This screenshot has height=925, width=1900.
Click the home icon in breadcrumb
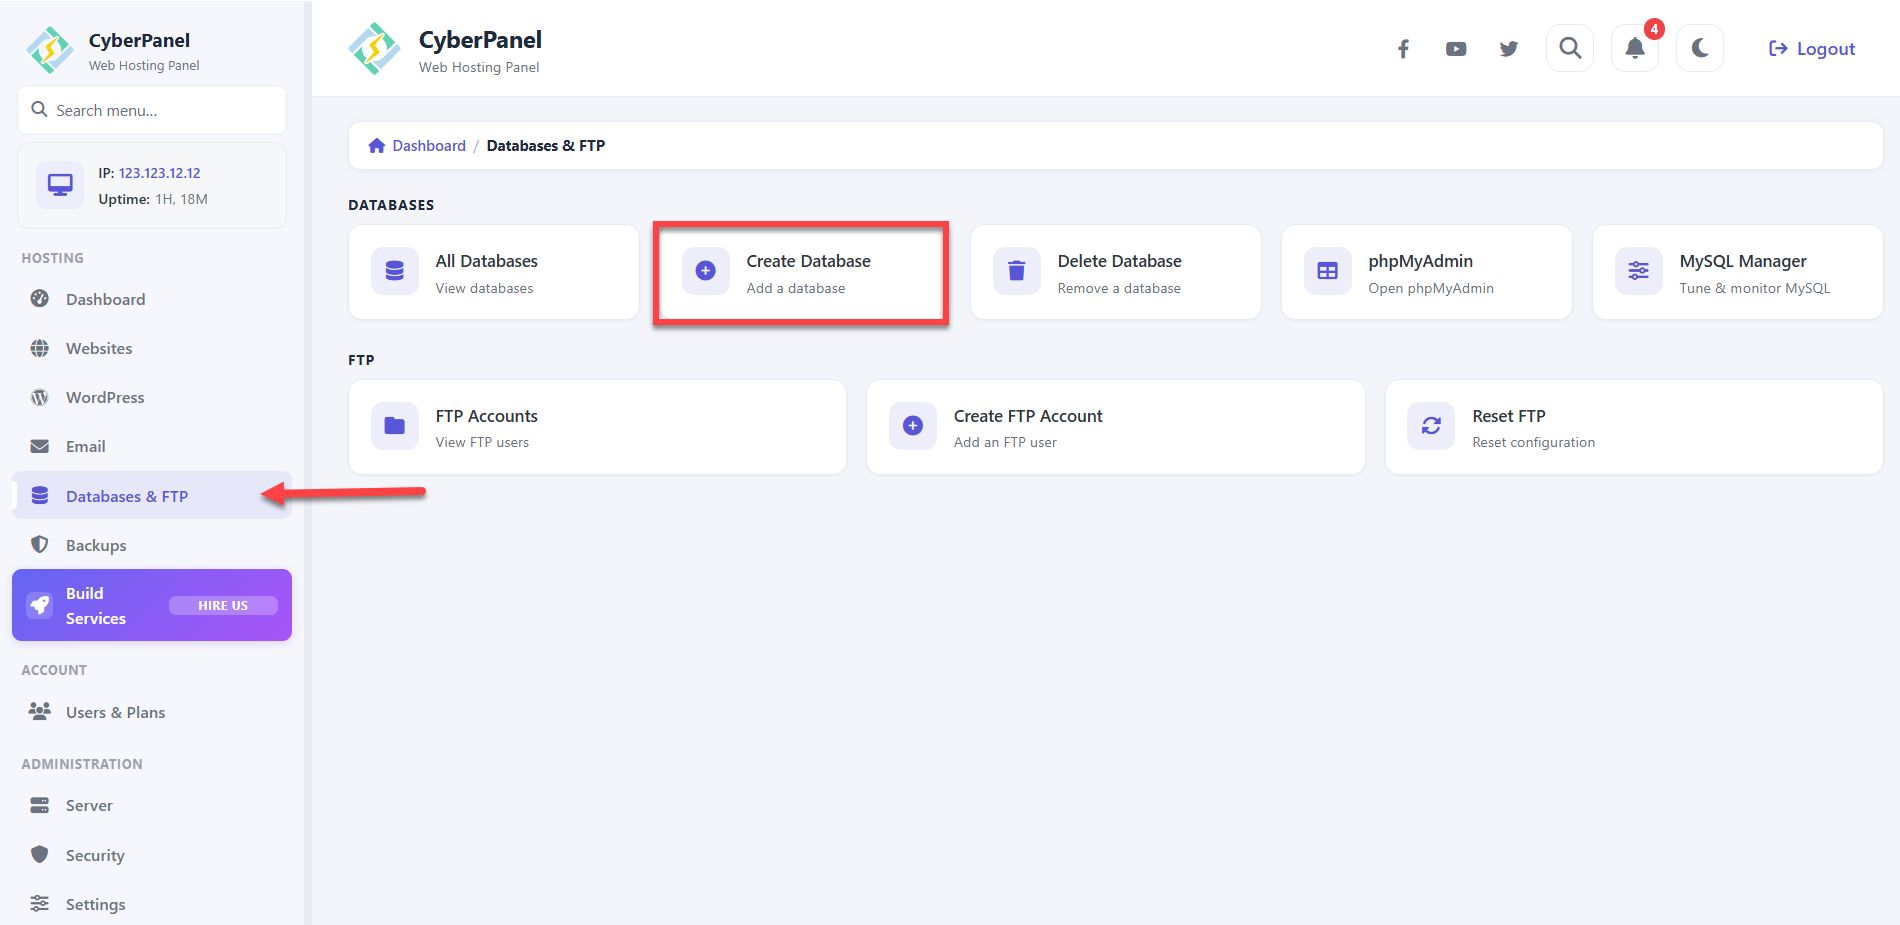point(377,146)
